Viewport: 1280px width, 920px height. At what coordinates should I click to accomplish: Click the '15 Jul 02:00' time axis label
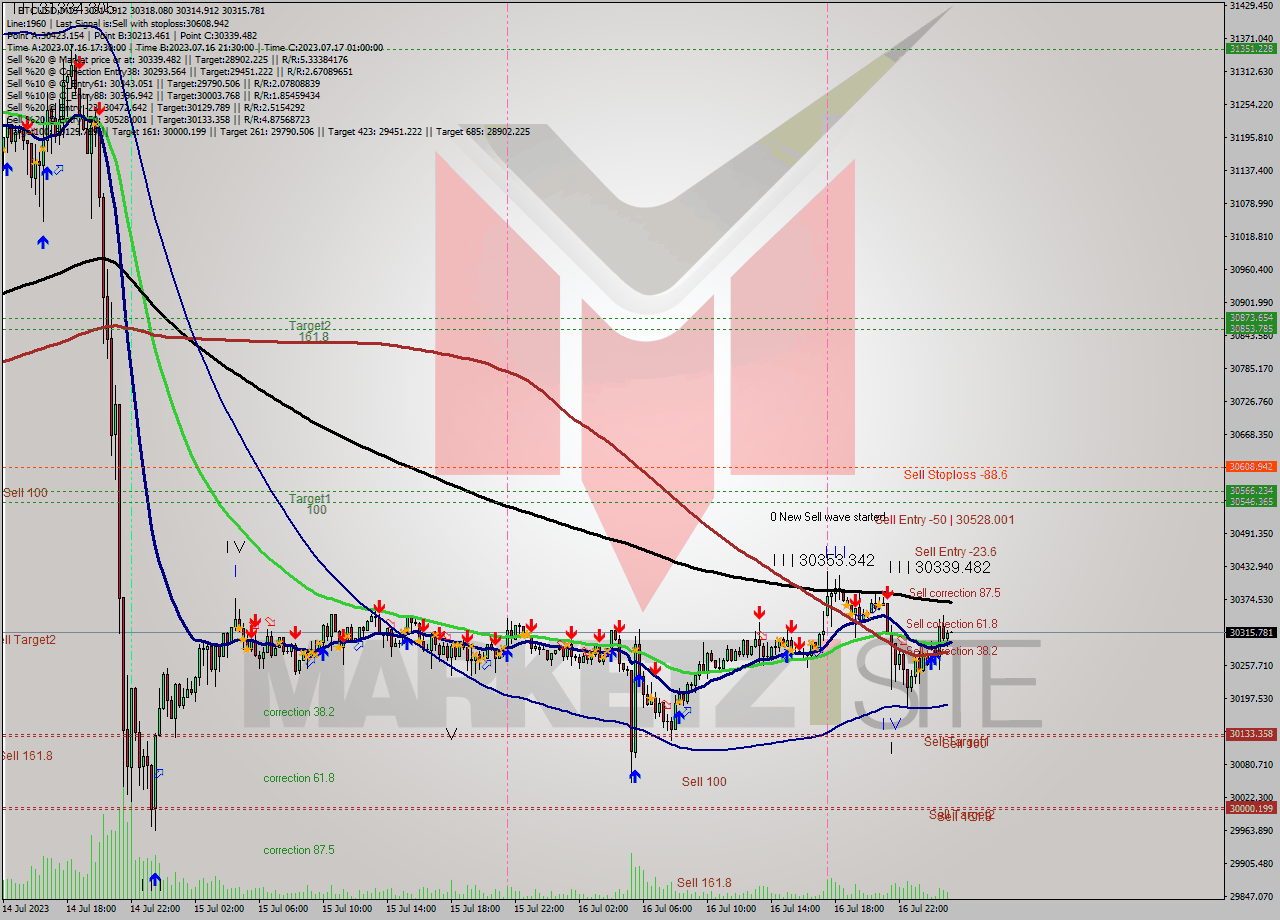218,909
